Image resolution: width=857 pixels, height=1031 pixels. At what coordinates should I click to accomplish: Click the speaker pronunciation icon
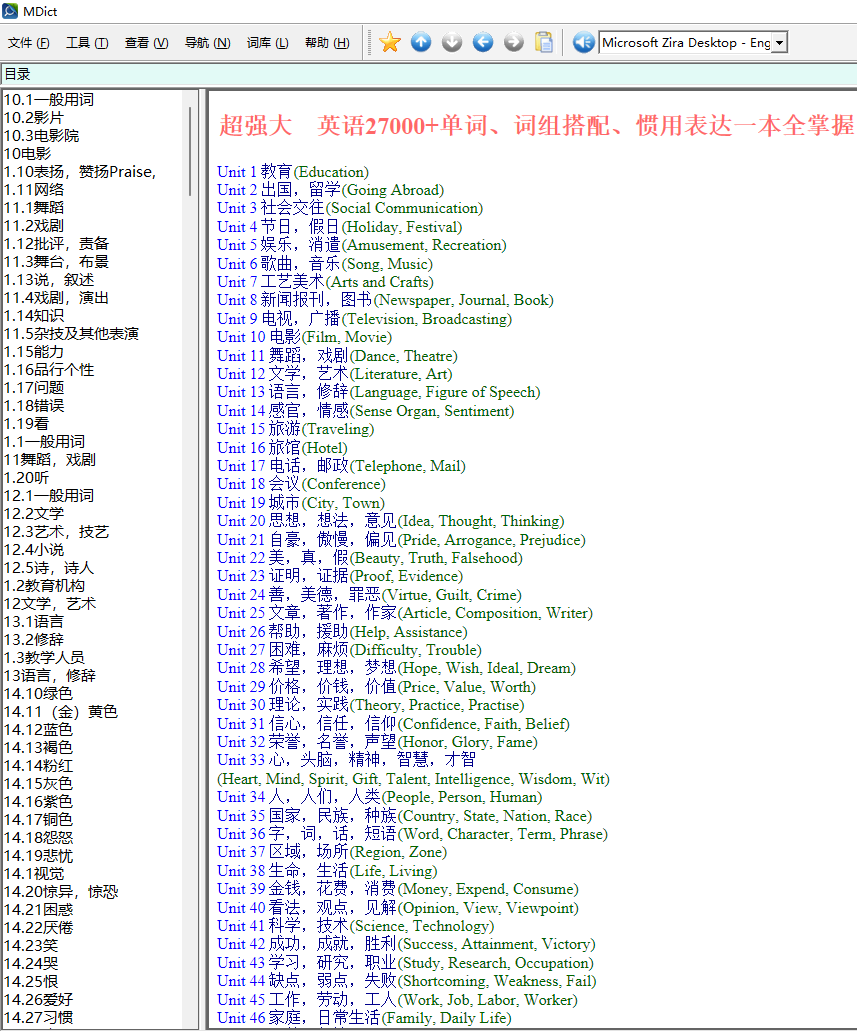tap(583, 42)
